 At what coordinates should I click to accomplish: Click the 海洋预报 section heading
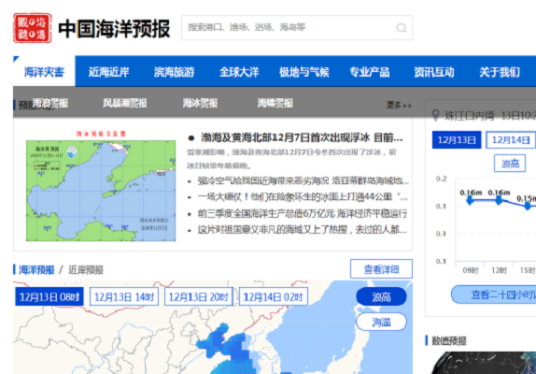click(x=36, y=270)
